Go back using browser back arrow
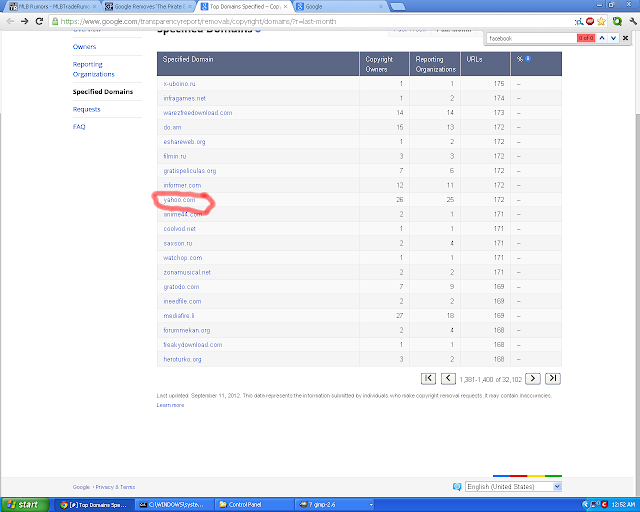 tap(10, 21)
